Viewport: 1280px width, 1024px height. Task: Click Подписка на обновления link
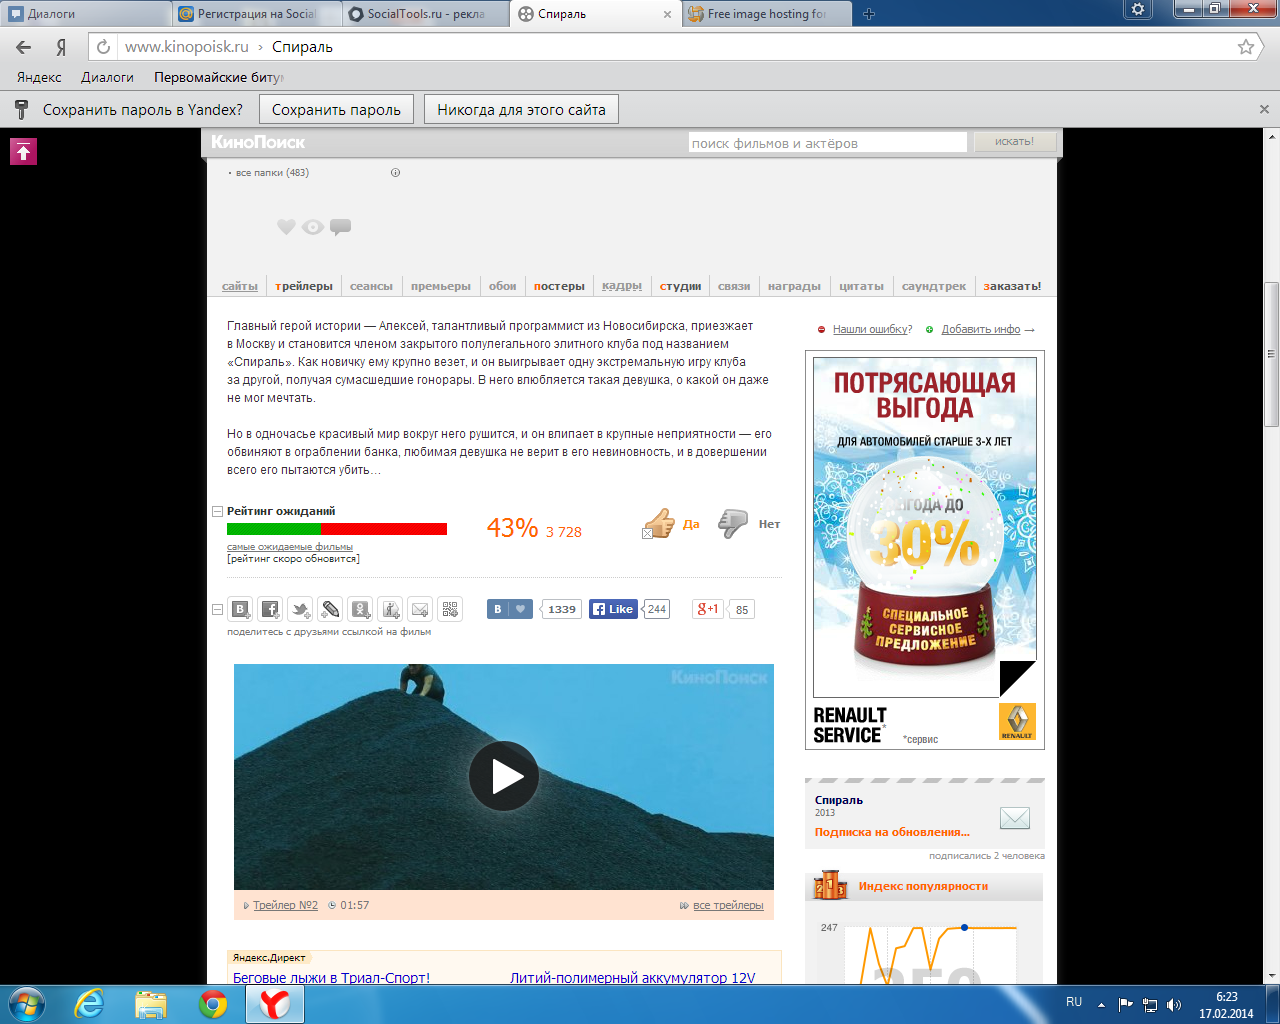pos(892,832)
